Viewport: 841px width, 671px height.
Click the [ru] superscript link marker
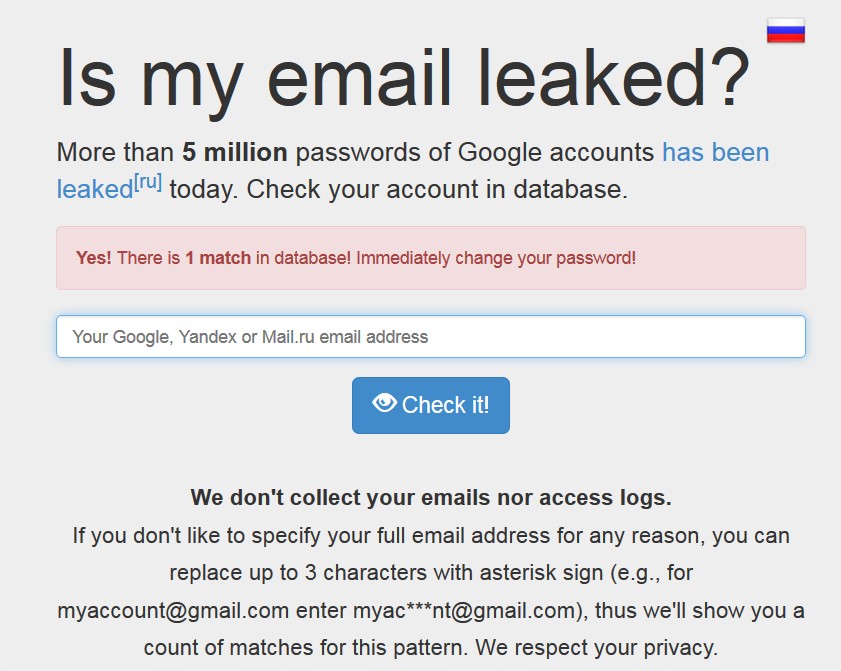point(147,183)
